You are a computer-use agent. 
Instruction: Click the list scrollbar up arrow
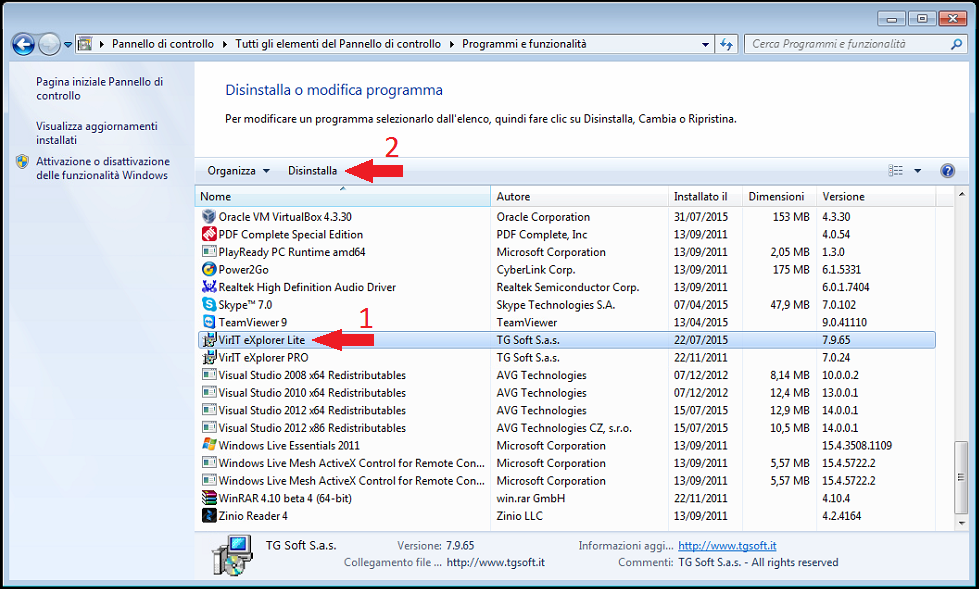pyautogui.click(x=962, y=196)
